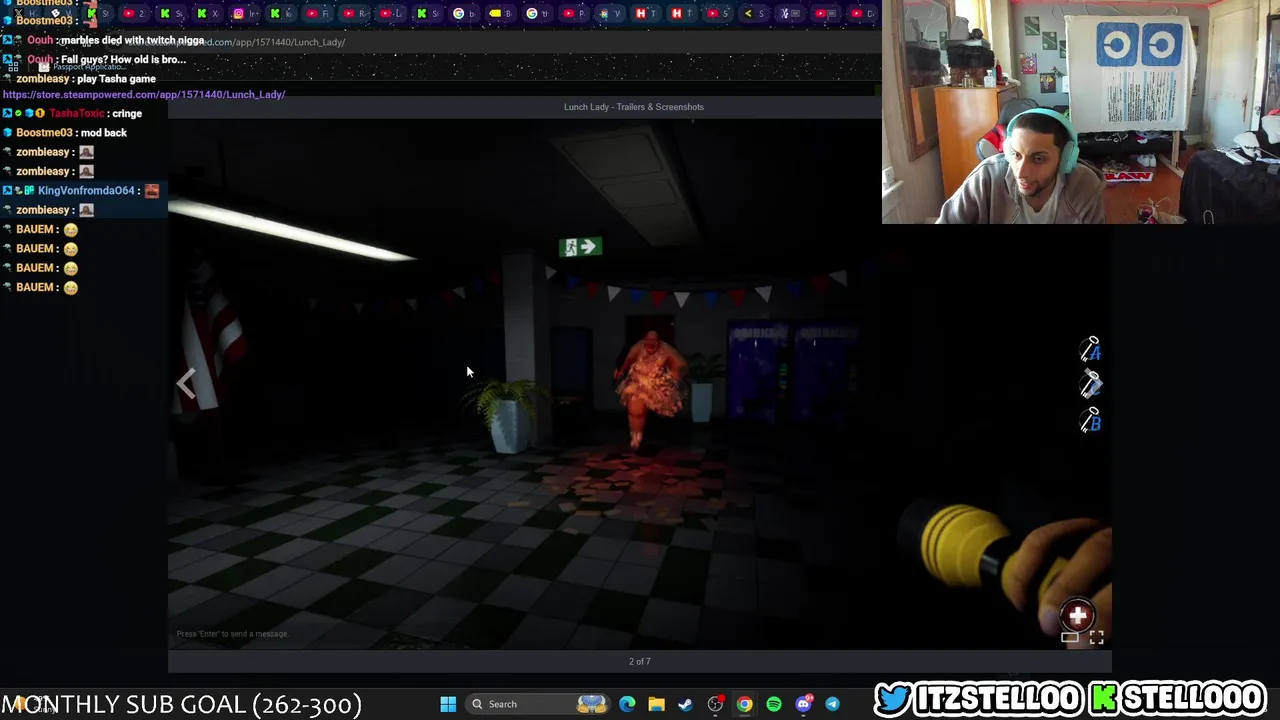Open Telegram from the taskbar

(x=832, y=704)
